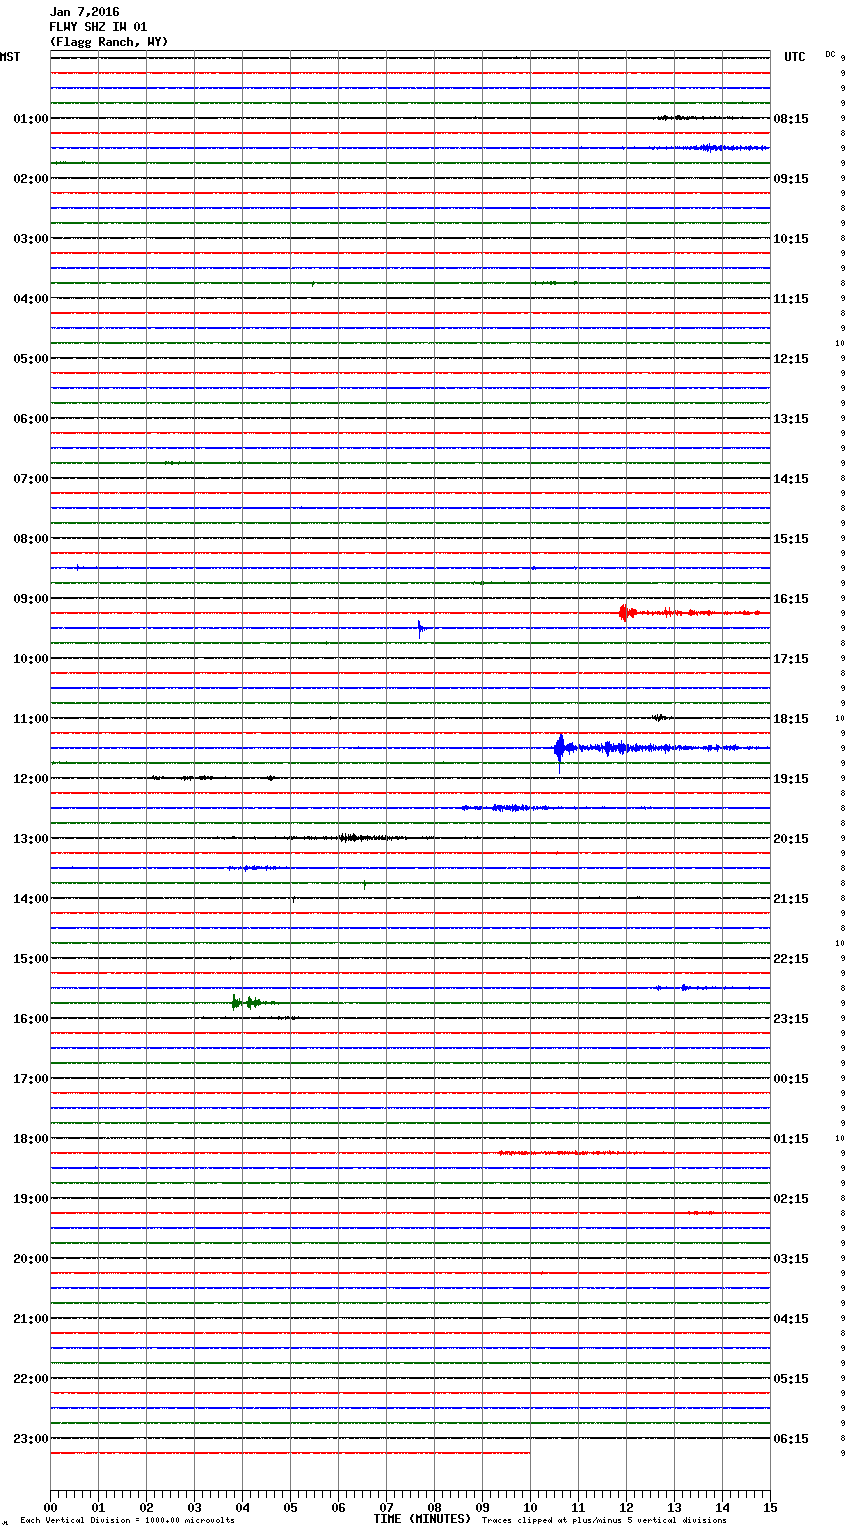Select the 13:00 MST time label
850x1534 pixels.
pos(30,838)
